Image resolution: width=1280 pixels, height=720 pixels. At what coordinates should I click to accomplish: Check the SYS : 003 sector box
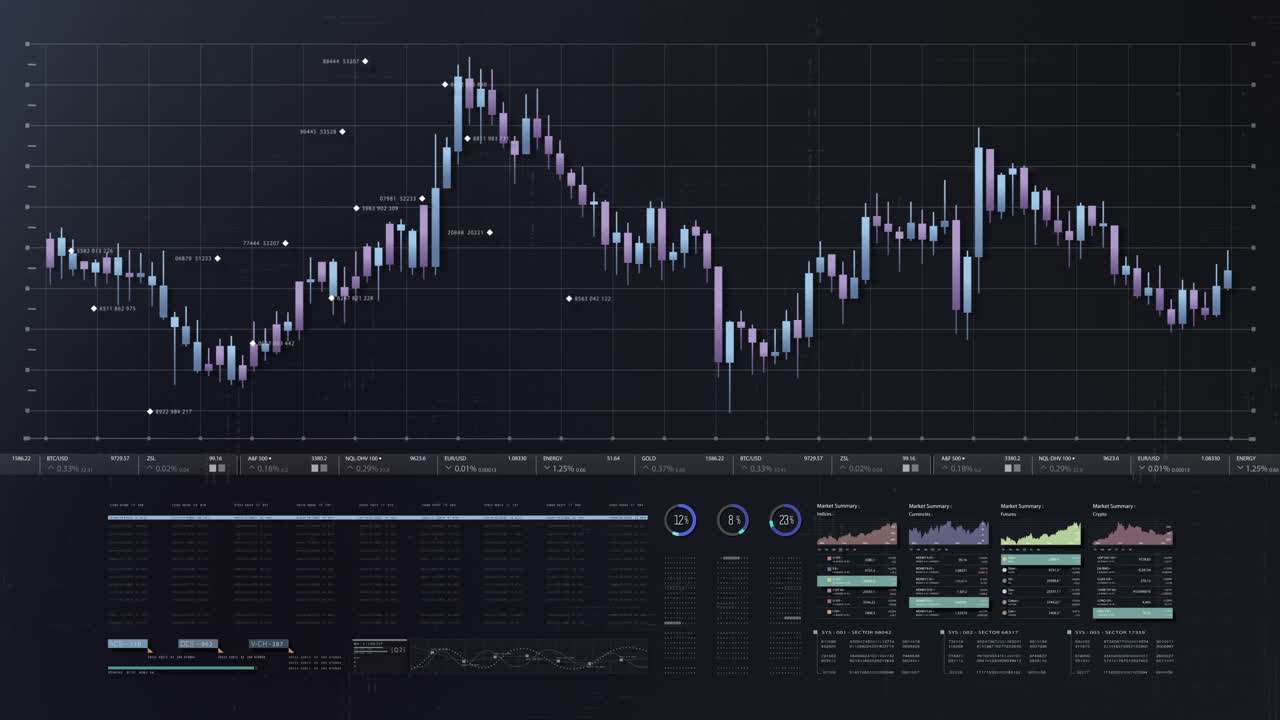[x=1068, y=632]
